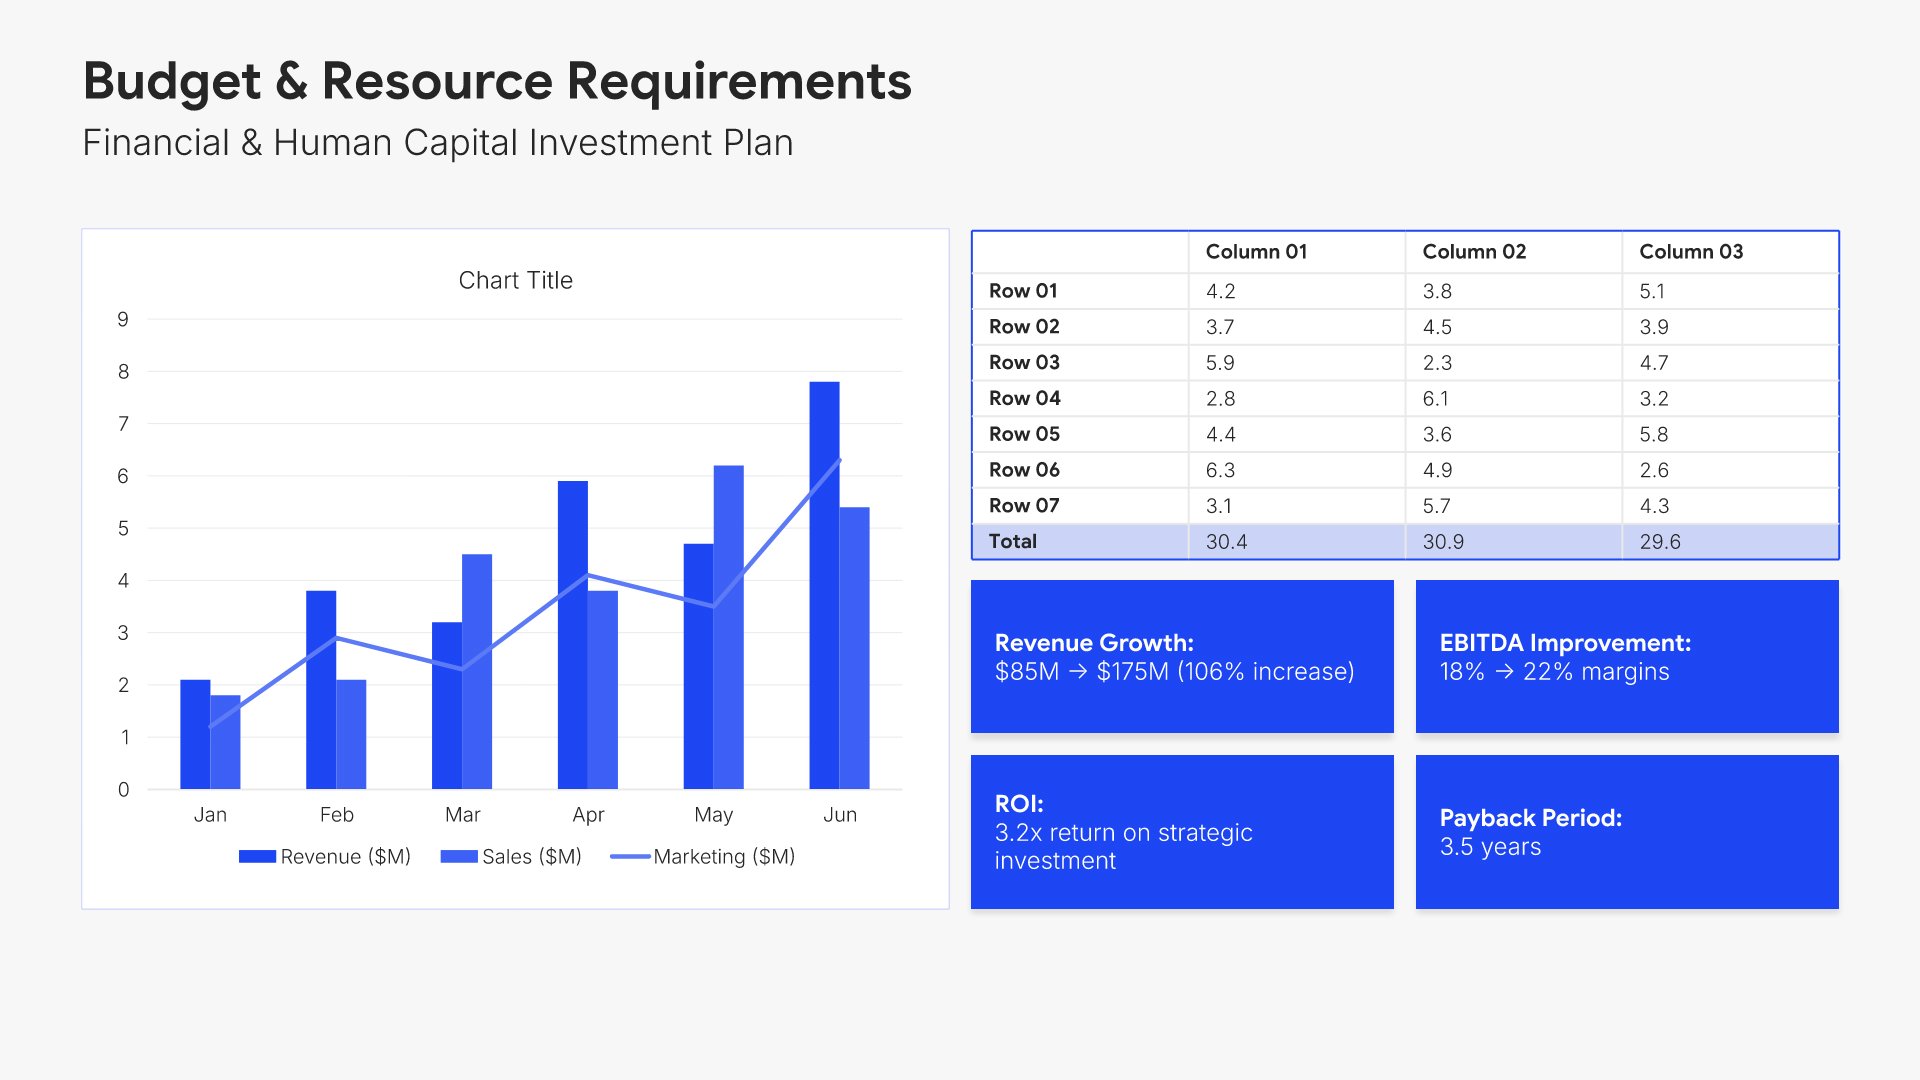Click the Revenue Growth info card
The height and width of the screenshot is (1080, 1920).
tap(1181, 657)
